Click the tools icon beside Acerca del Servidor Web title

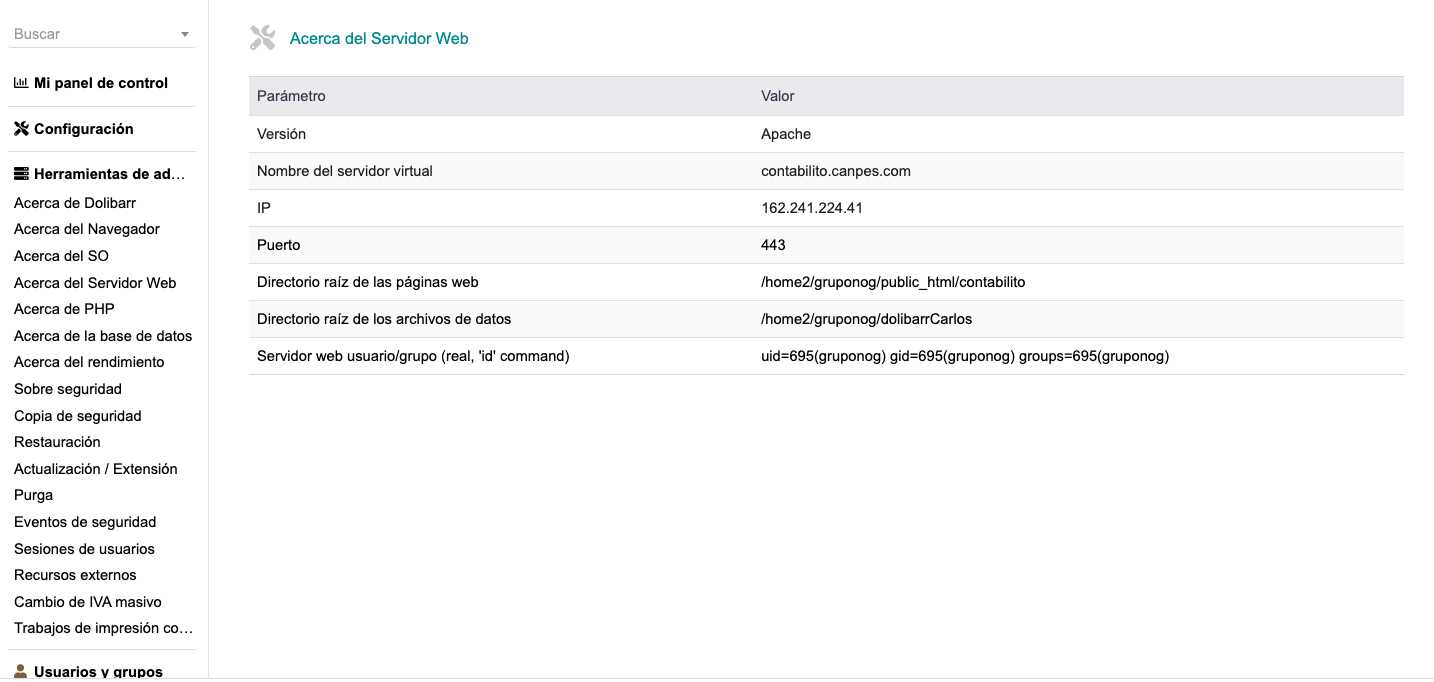coord(262,38)
